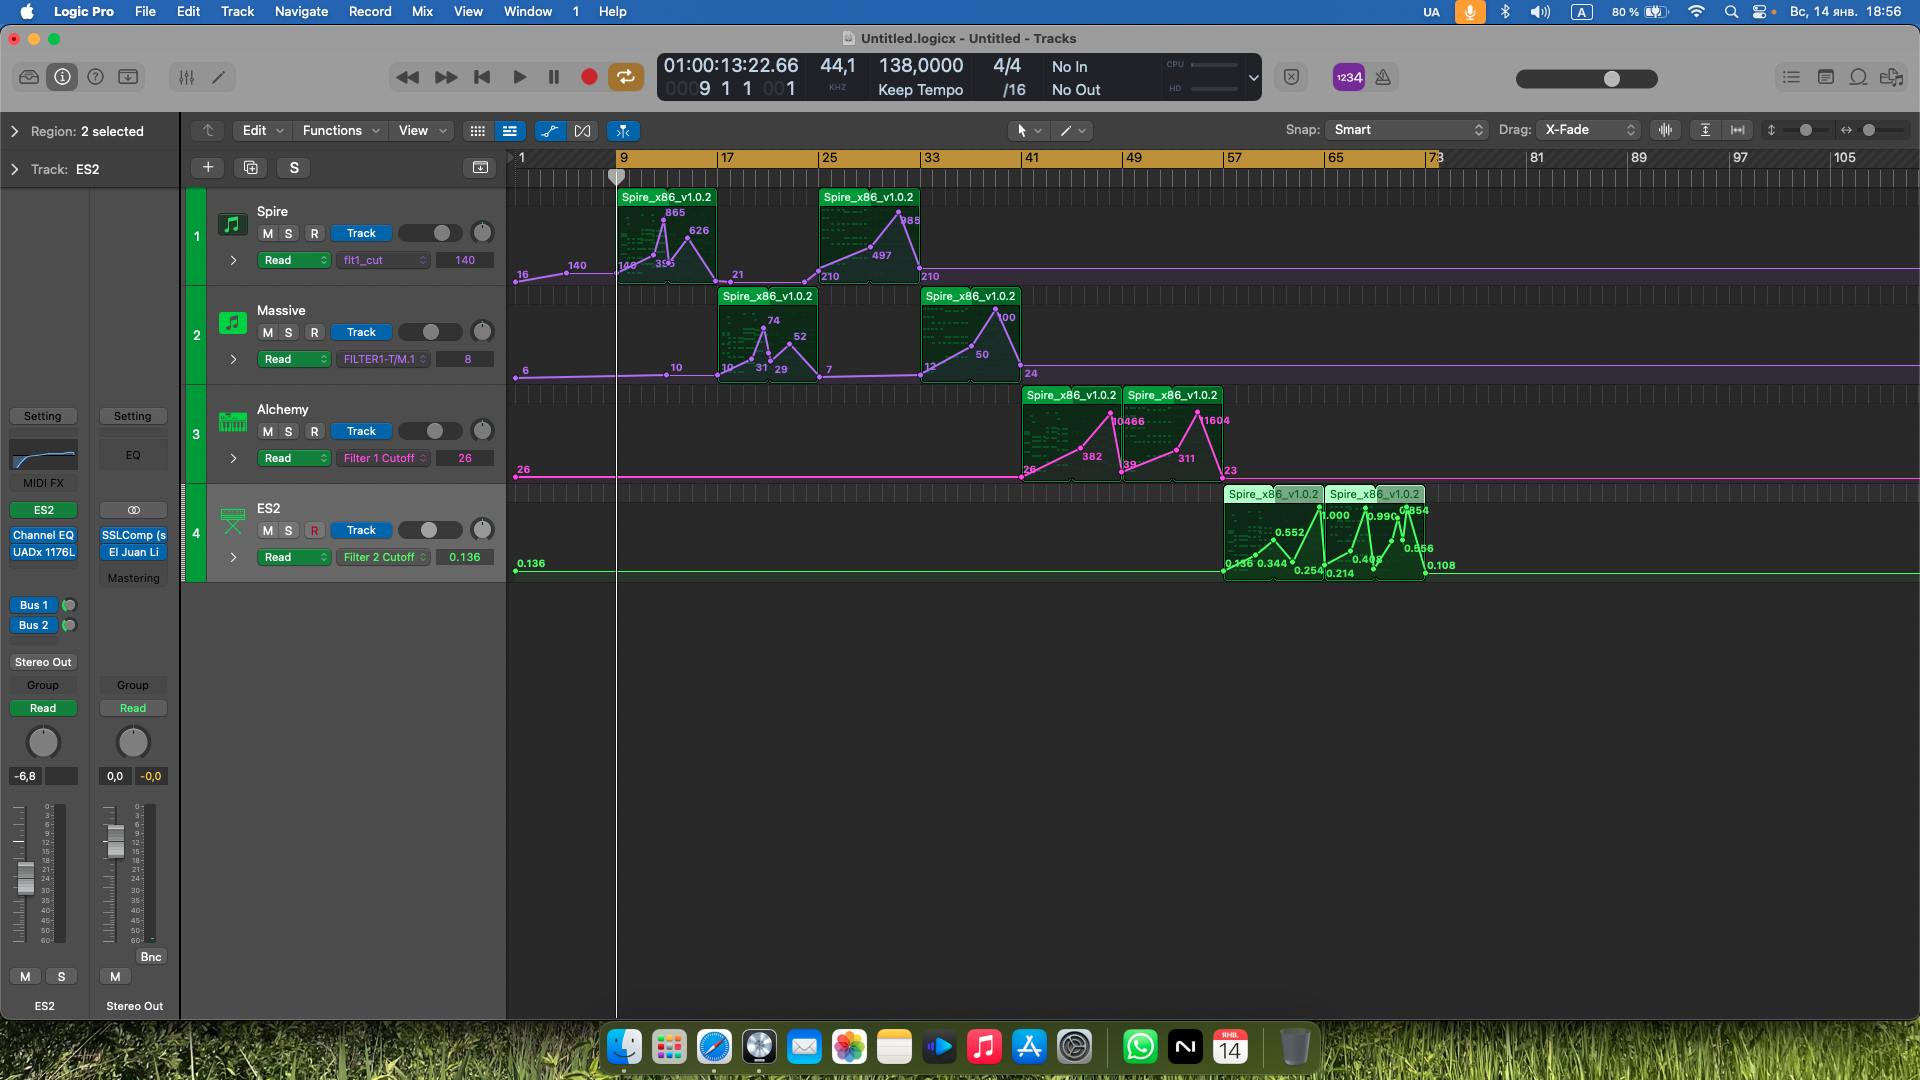Toggle Show Automation button

point(549,131)
